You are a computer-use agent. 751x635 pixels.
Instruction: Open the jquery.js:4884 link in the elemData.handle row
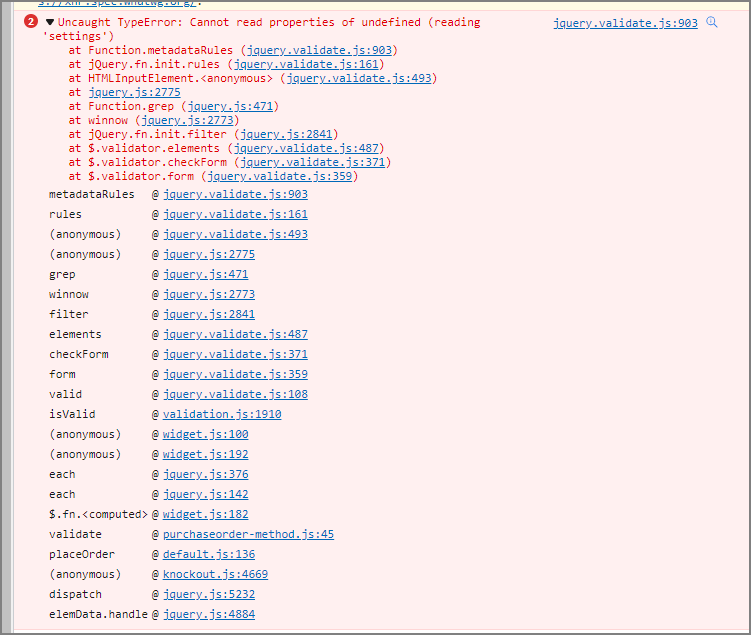click(x=209, y=614)
